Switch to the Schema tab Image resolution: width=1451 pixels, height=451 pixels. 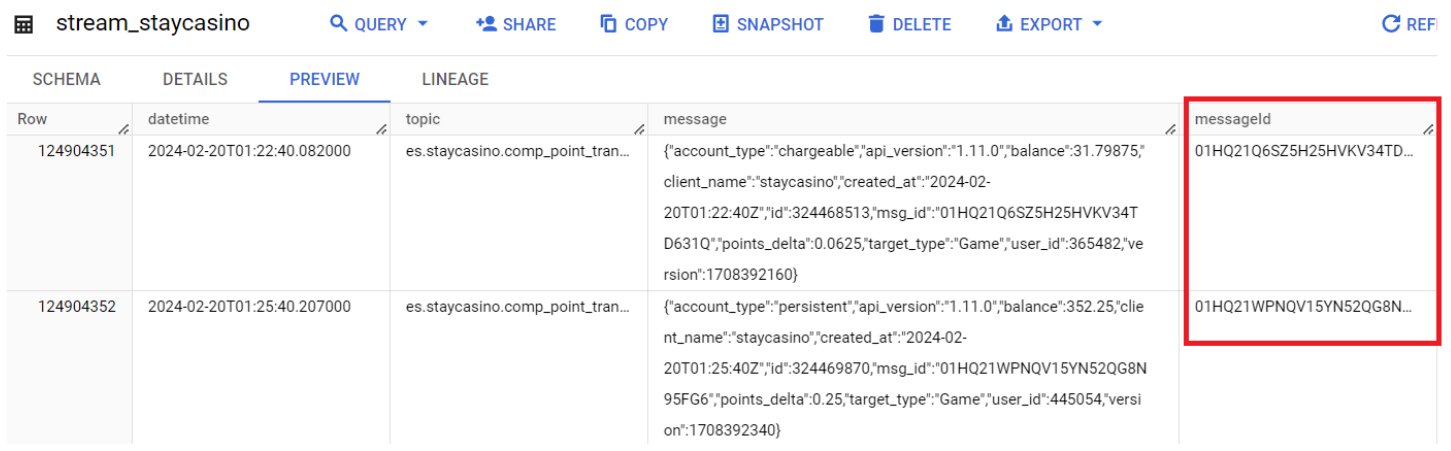[x=66, y=79]
